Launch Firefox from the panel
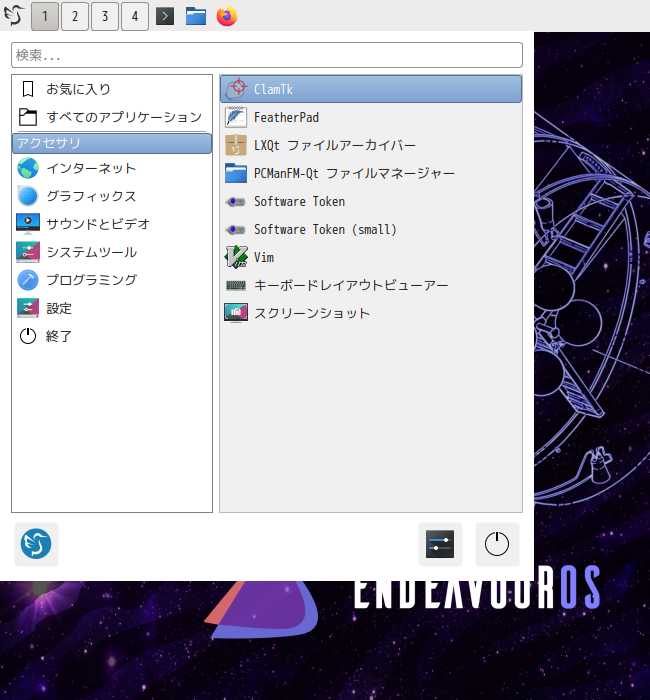Image resolution: width=650 pixels, height=700 pixels. 227,16
